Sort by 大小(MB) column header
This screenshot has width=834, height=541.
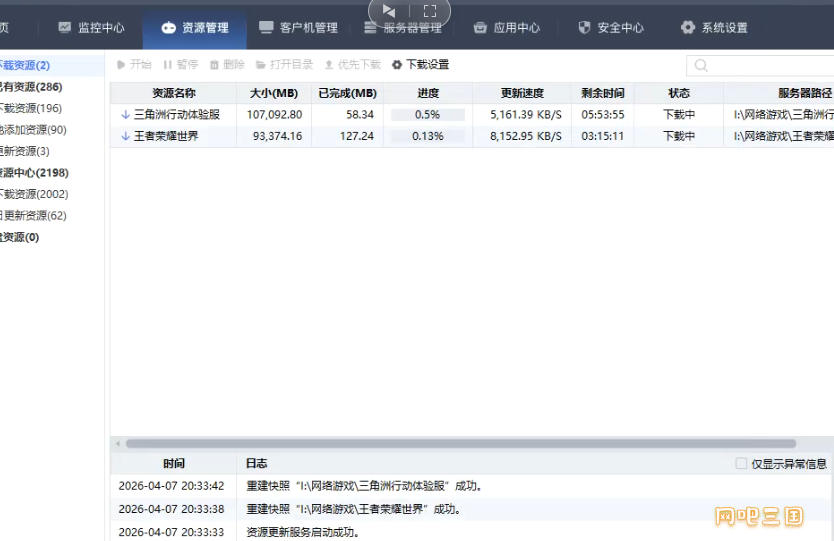(x=274, y=93)
